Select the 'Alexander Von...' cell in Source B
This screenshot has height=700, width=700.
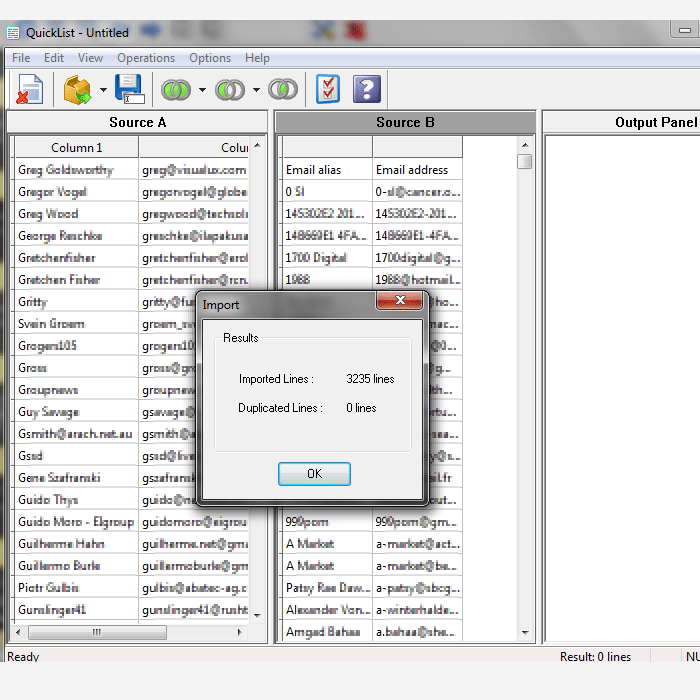327,609
